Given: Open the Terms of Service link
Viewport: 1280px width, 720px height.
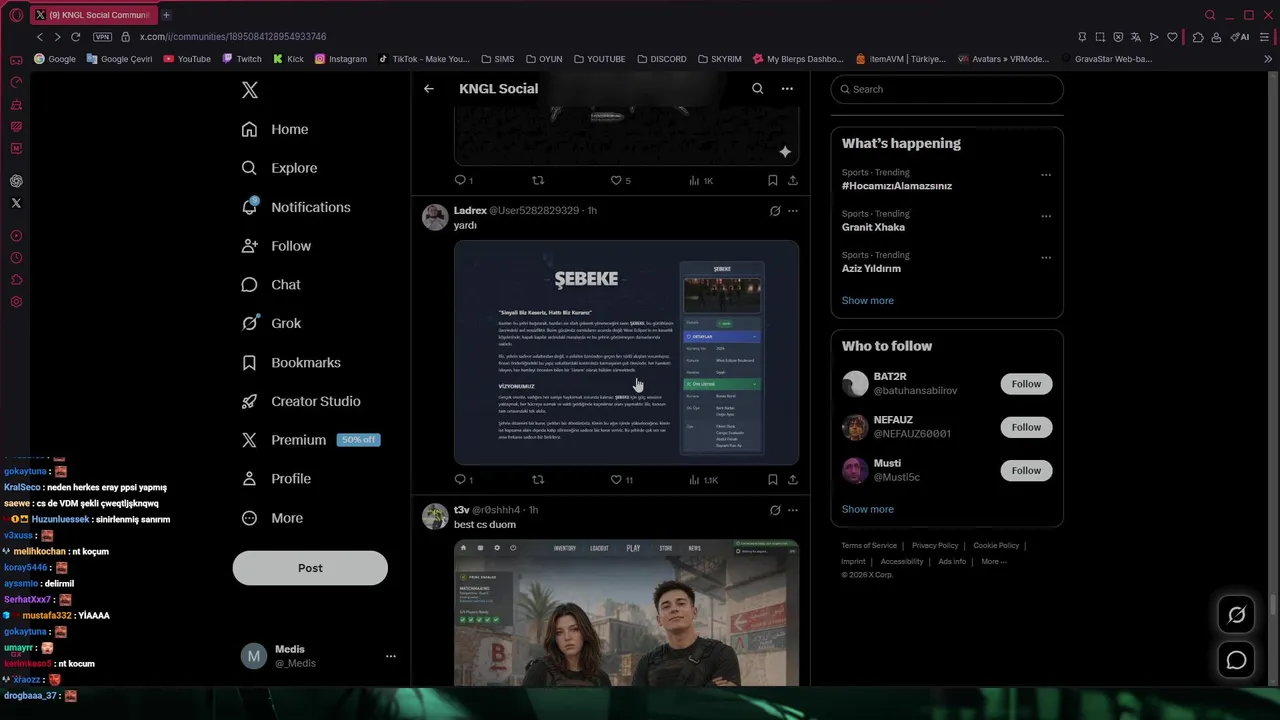Looking at the screenshot, I should [x=869, y=545].
